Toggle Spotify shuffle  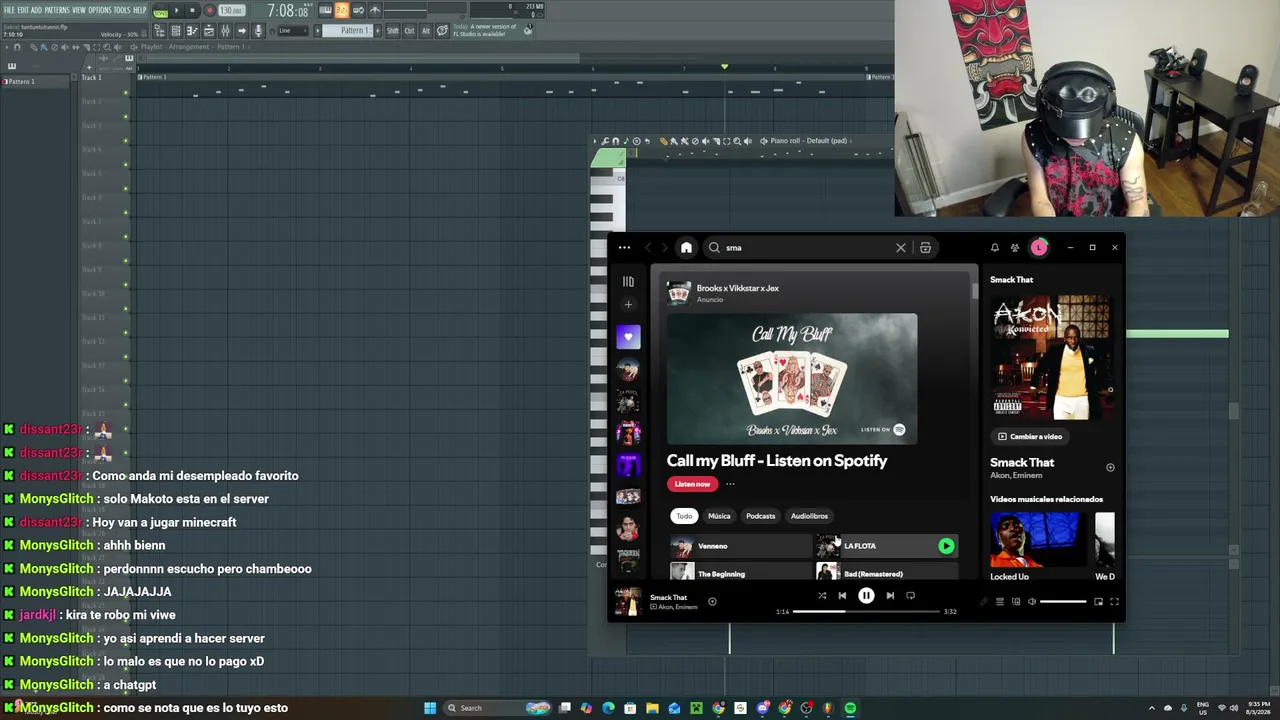822,596
